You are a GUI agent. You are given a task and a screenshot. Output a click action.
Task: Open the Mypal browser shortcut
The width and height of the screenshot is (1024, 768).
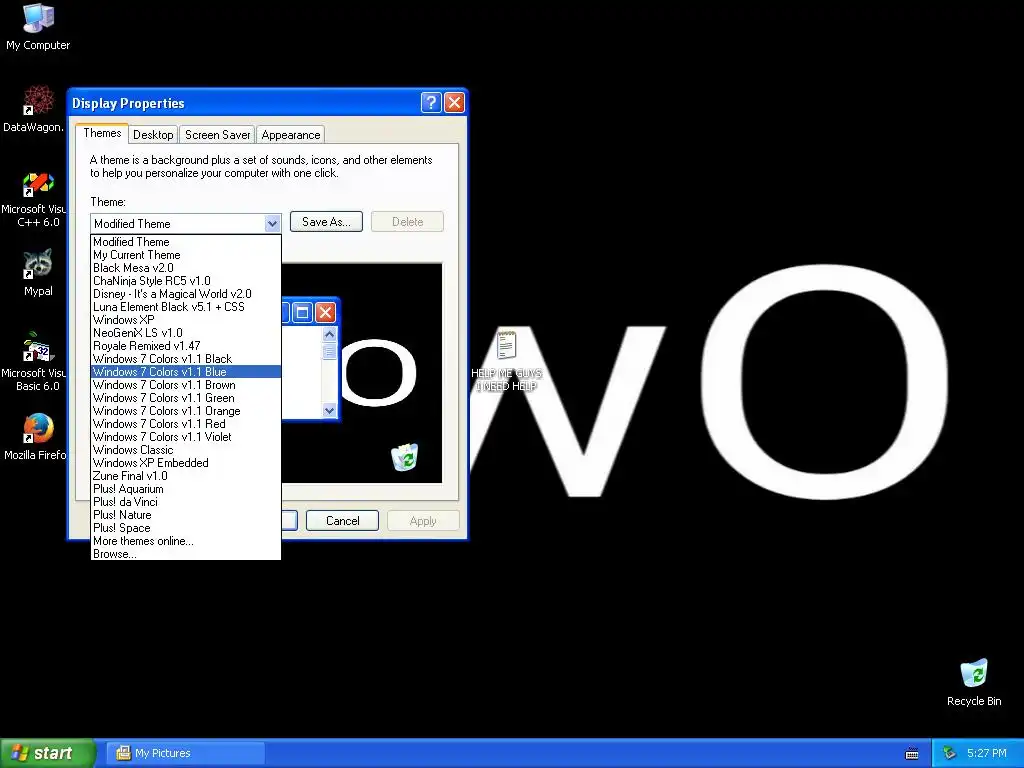tap(38, 273)
